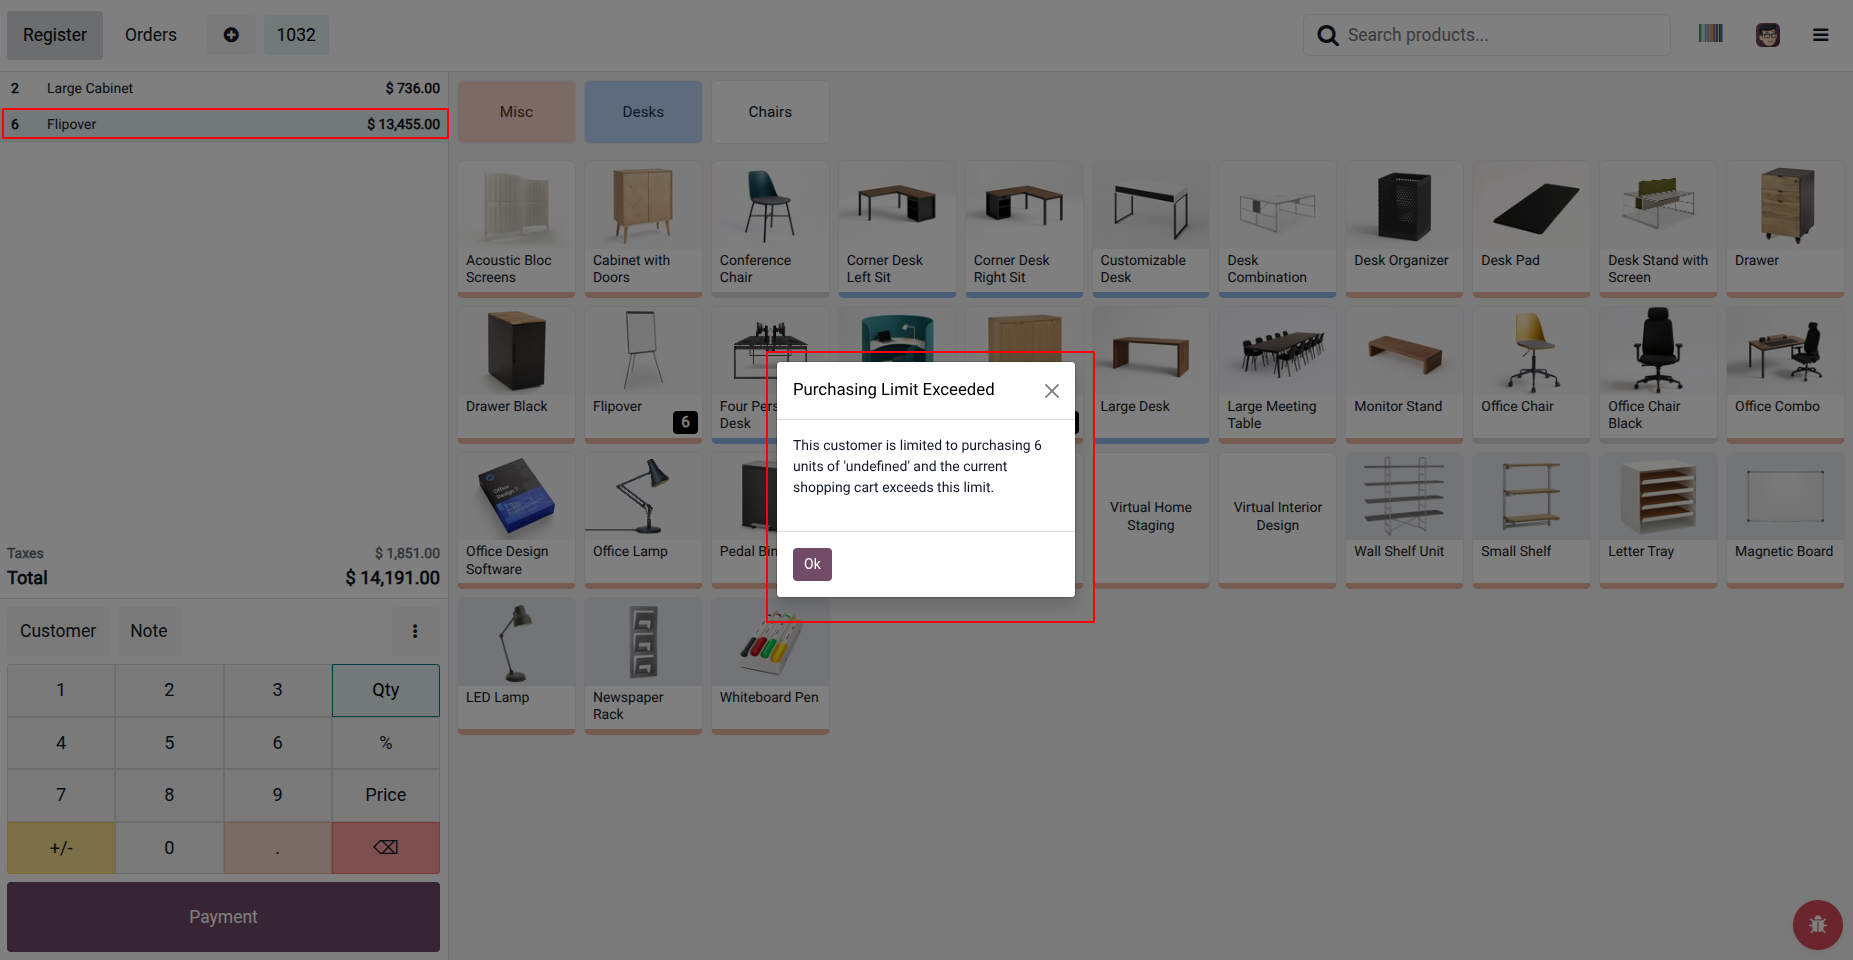The height and width of the screenshot is (960, 1853).
Task: Click numpad digit 1
Action: tap(61, 690)
